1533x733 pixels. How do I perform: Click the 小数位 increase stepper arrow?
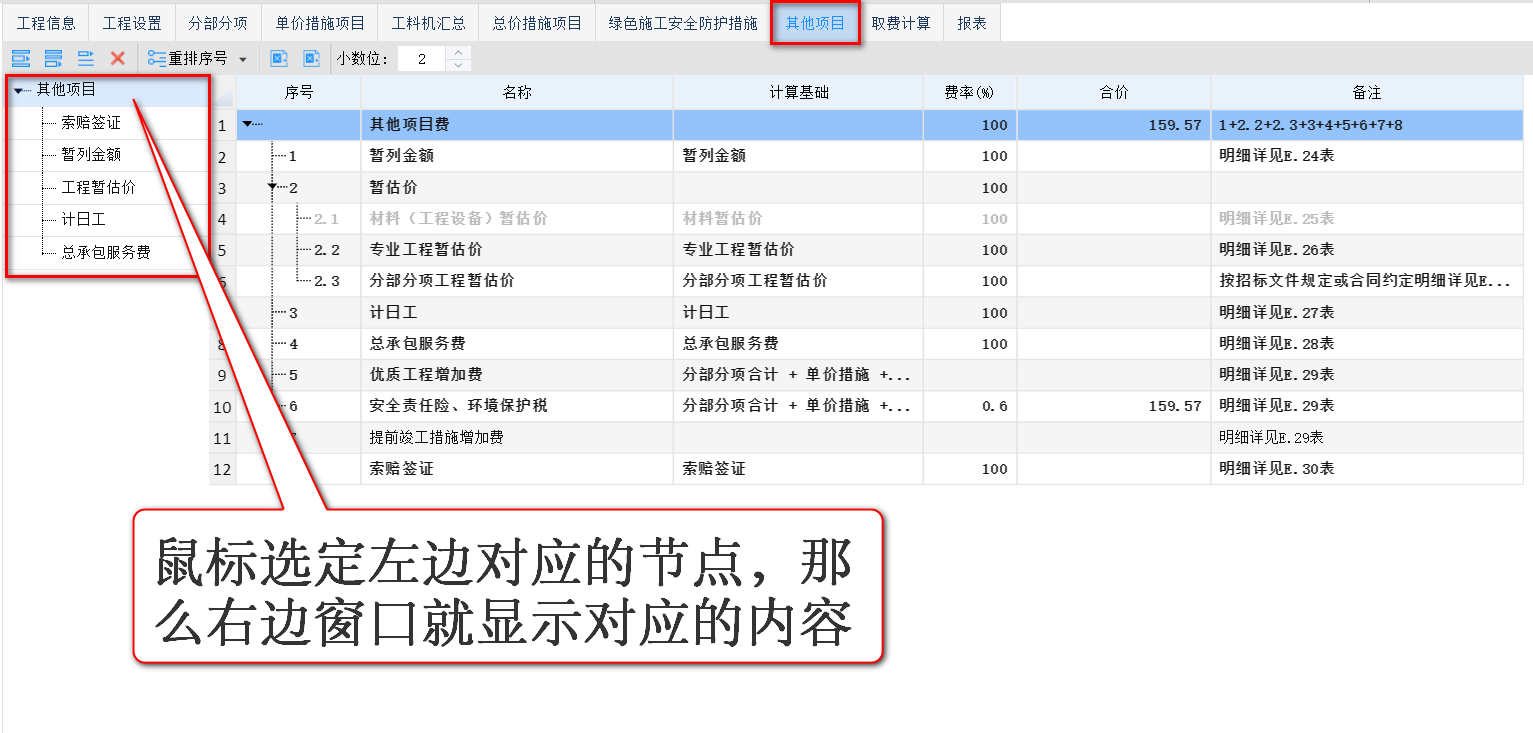[x=458, y=52]
